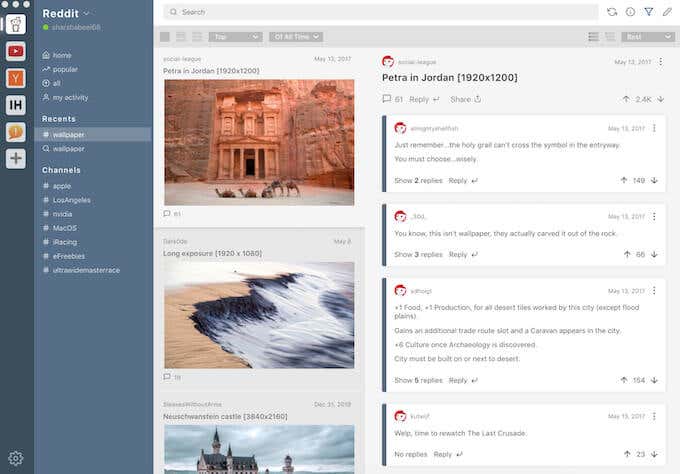This screenshot has width=680, height=474.
Task: Open the Long exposure wallpaper thumbnail
Action: coord(259,315)
